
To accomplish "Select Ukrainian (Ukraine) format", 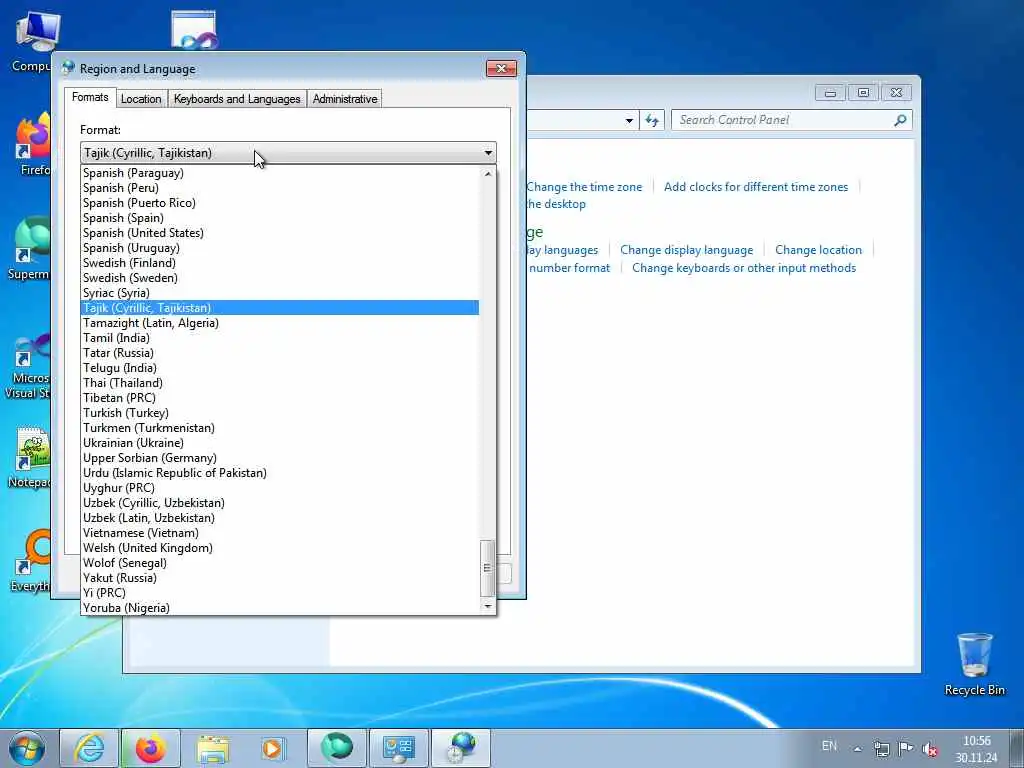I will (x=280, y=443).
